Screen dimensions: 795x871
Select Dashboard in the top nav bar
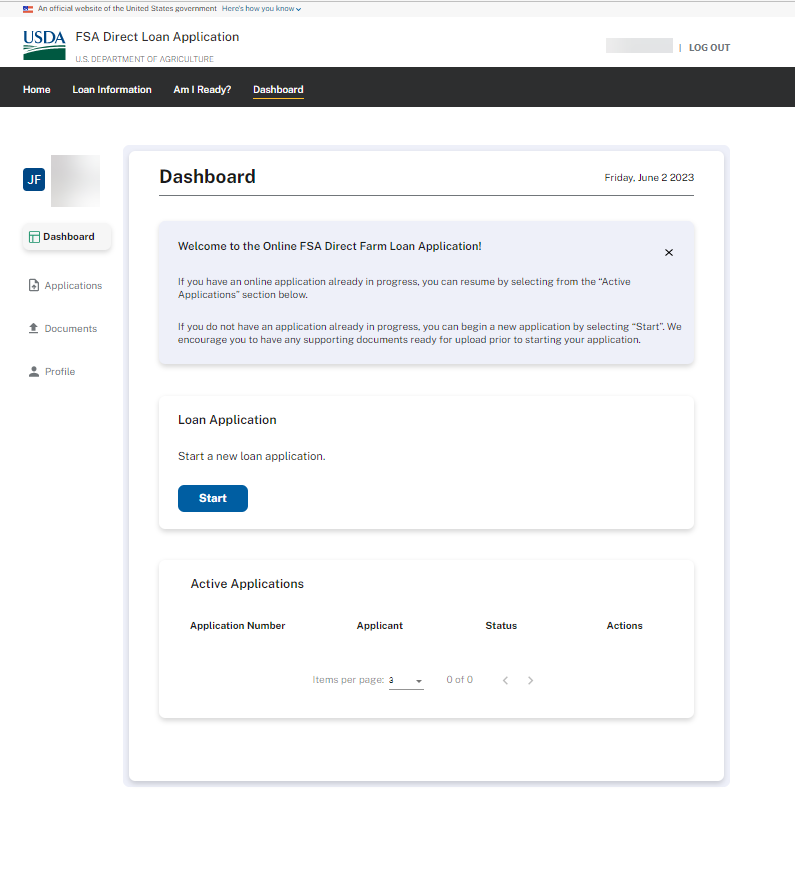point(278,89)
